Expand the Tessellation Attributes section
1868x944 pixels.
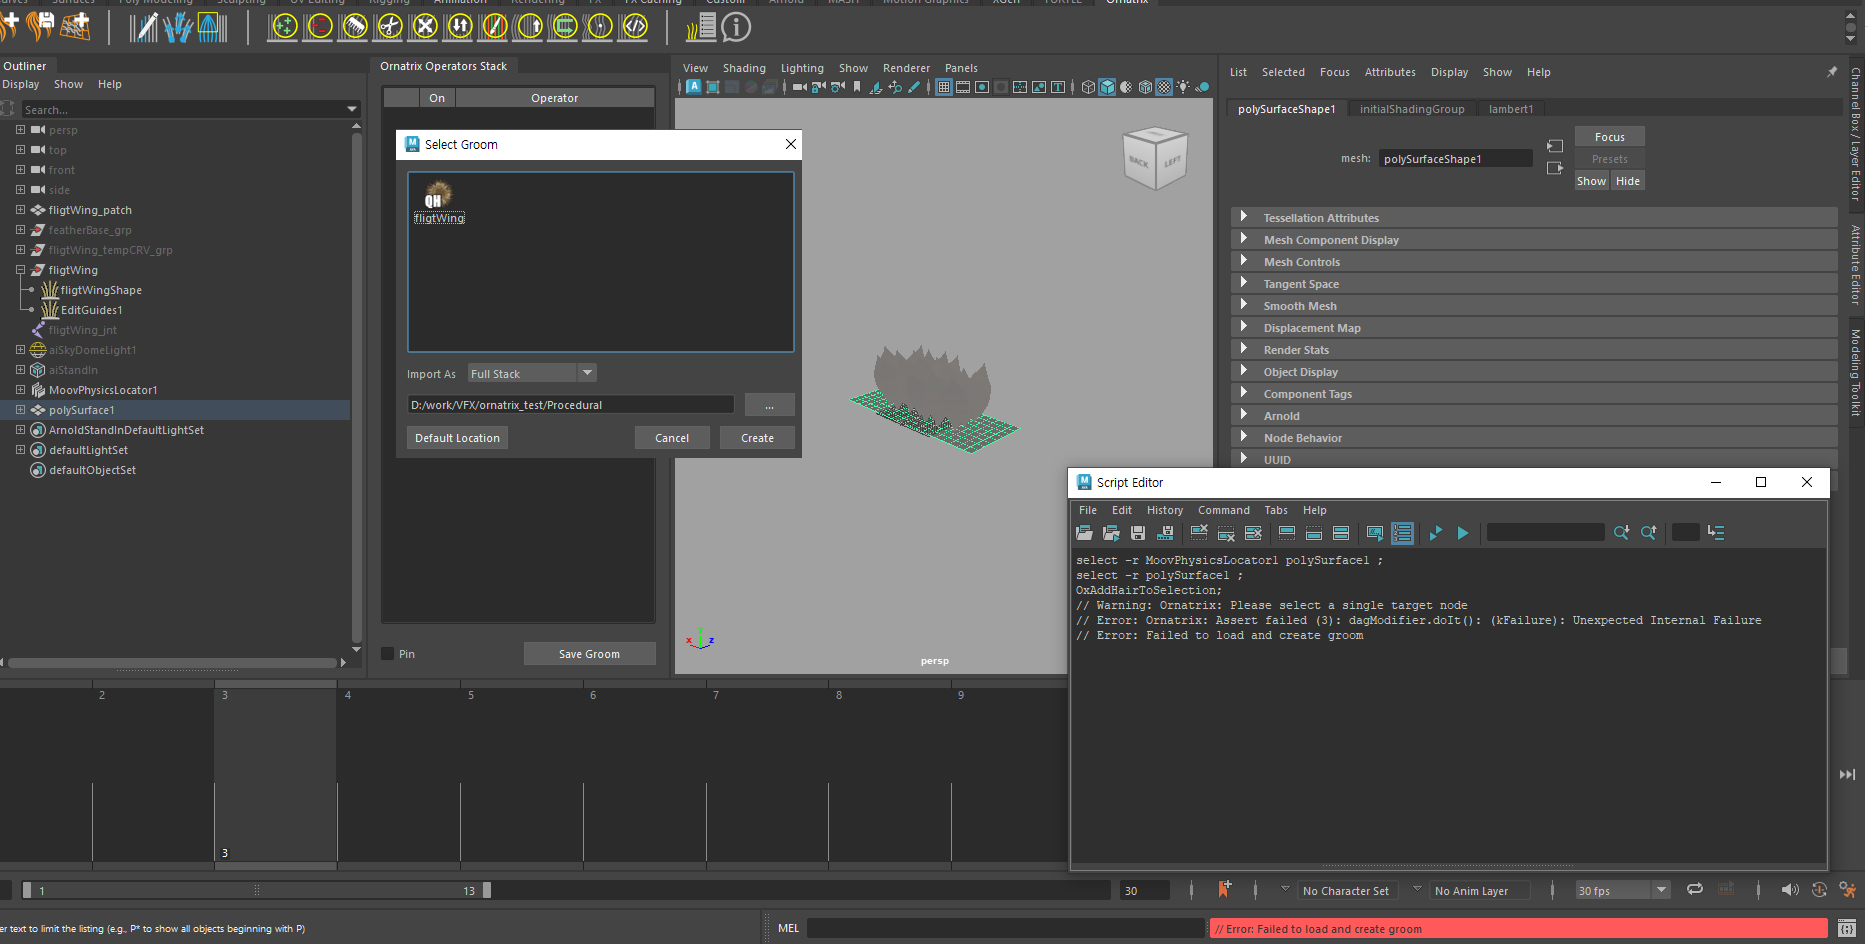pyautogui.click(x=1244, y=217)
